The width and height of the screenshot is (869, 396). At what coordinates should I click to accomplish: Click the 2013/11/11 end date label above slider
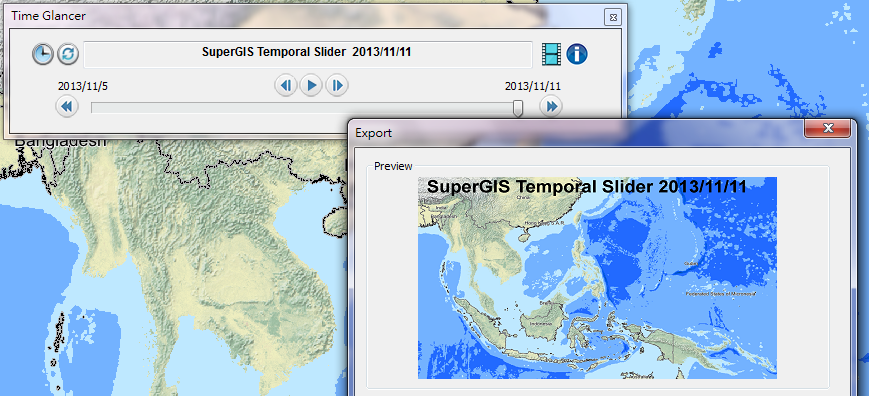533,86
